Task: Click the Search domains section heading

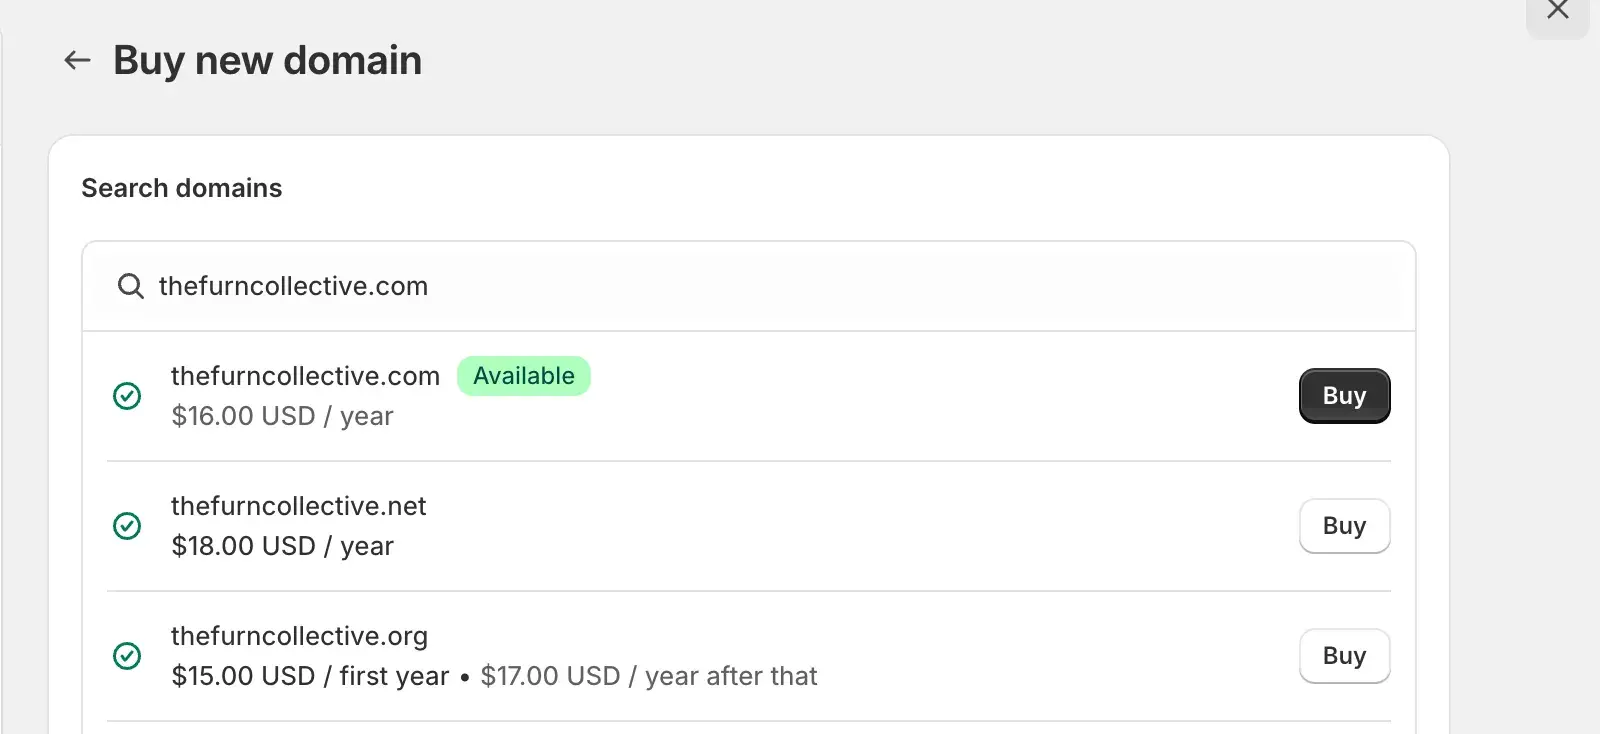Action: pyautogui.click(x=182, y=188)
